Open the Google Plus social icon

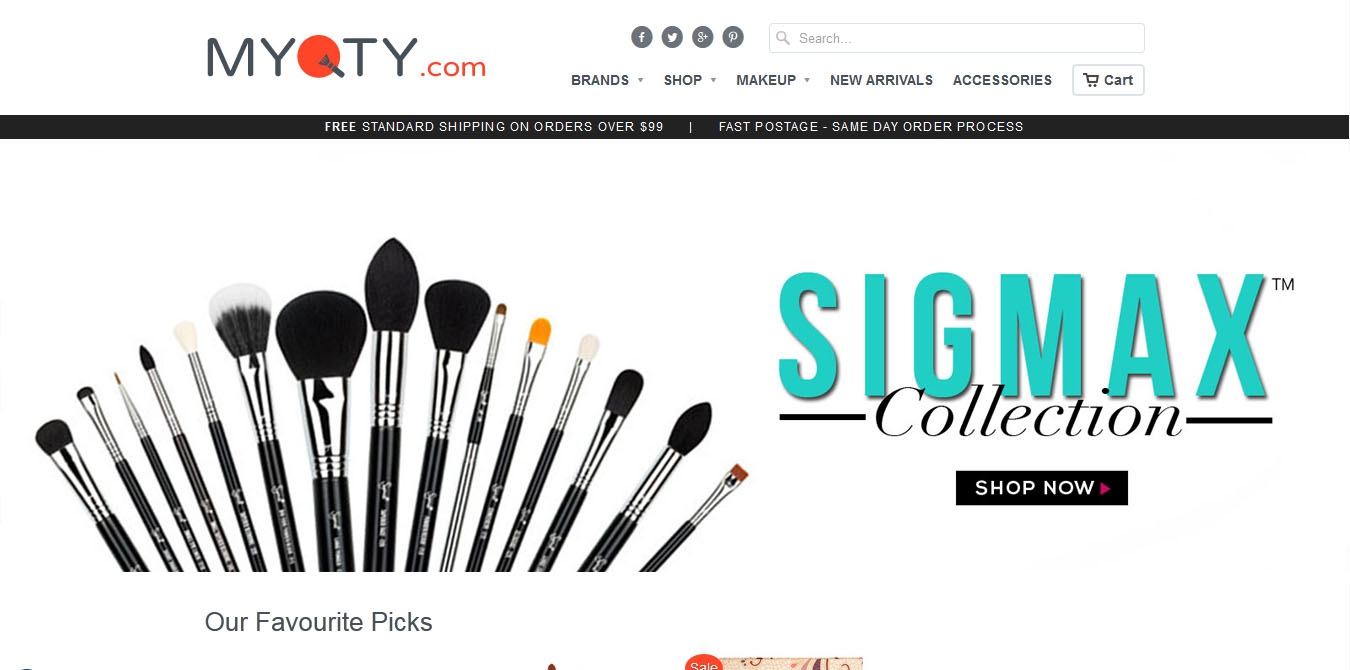point(703,37)
